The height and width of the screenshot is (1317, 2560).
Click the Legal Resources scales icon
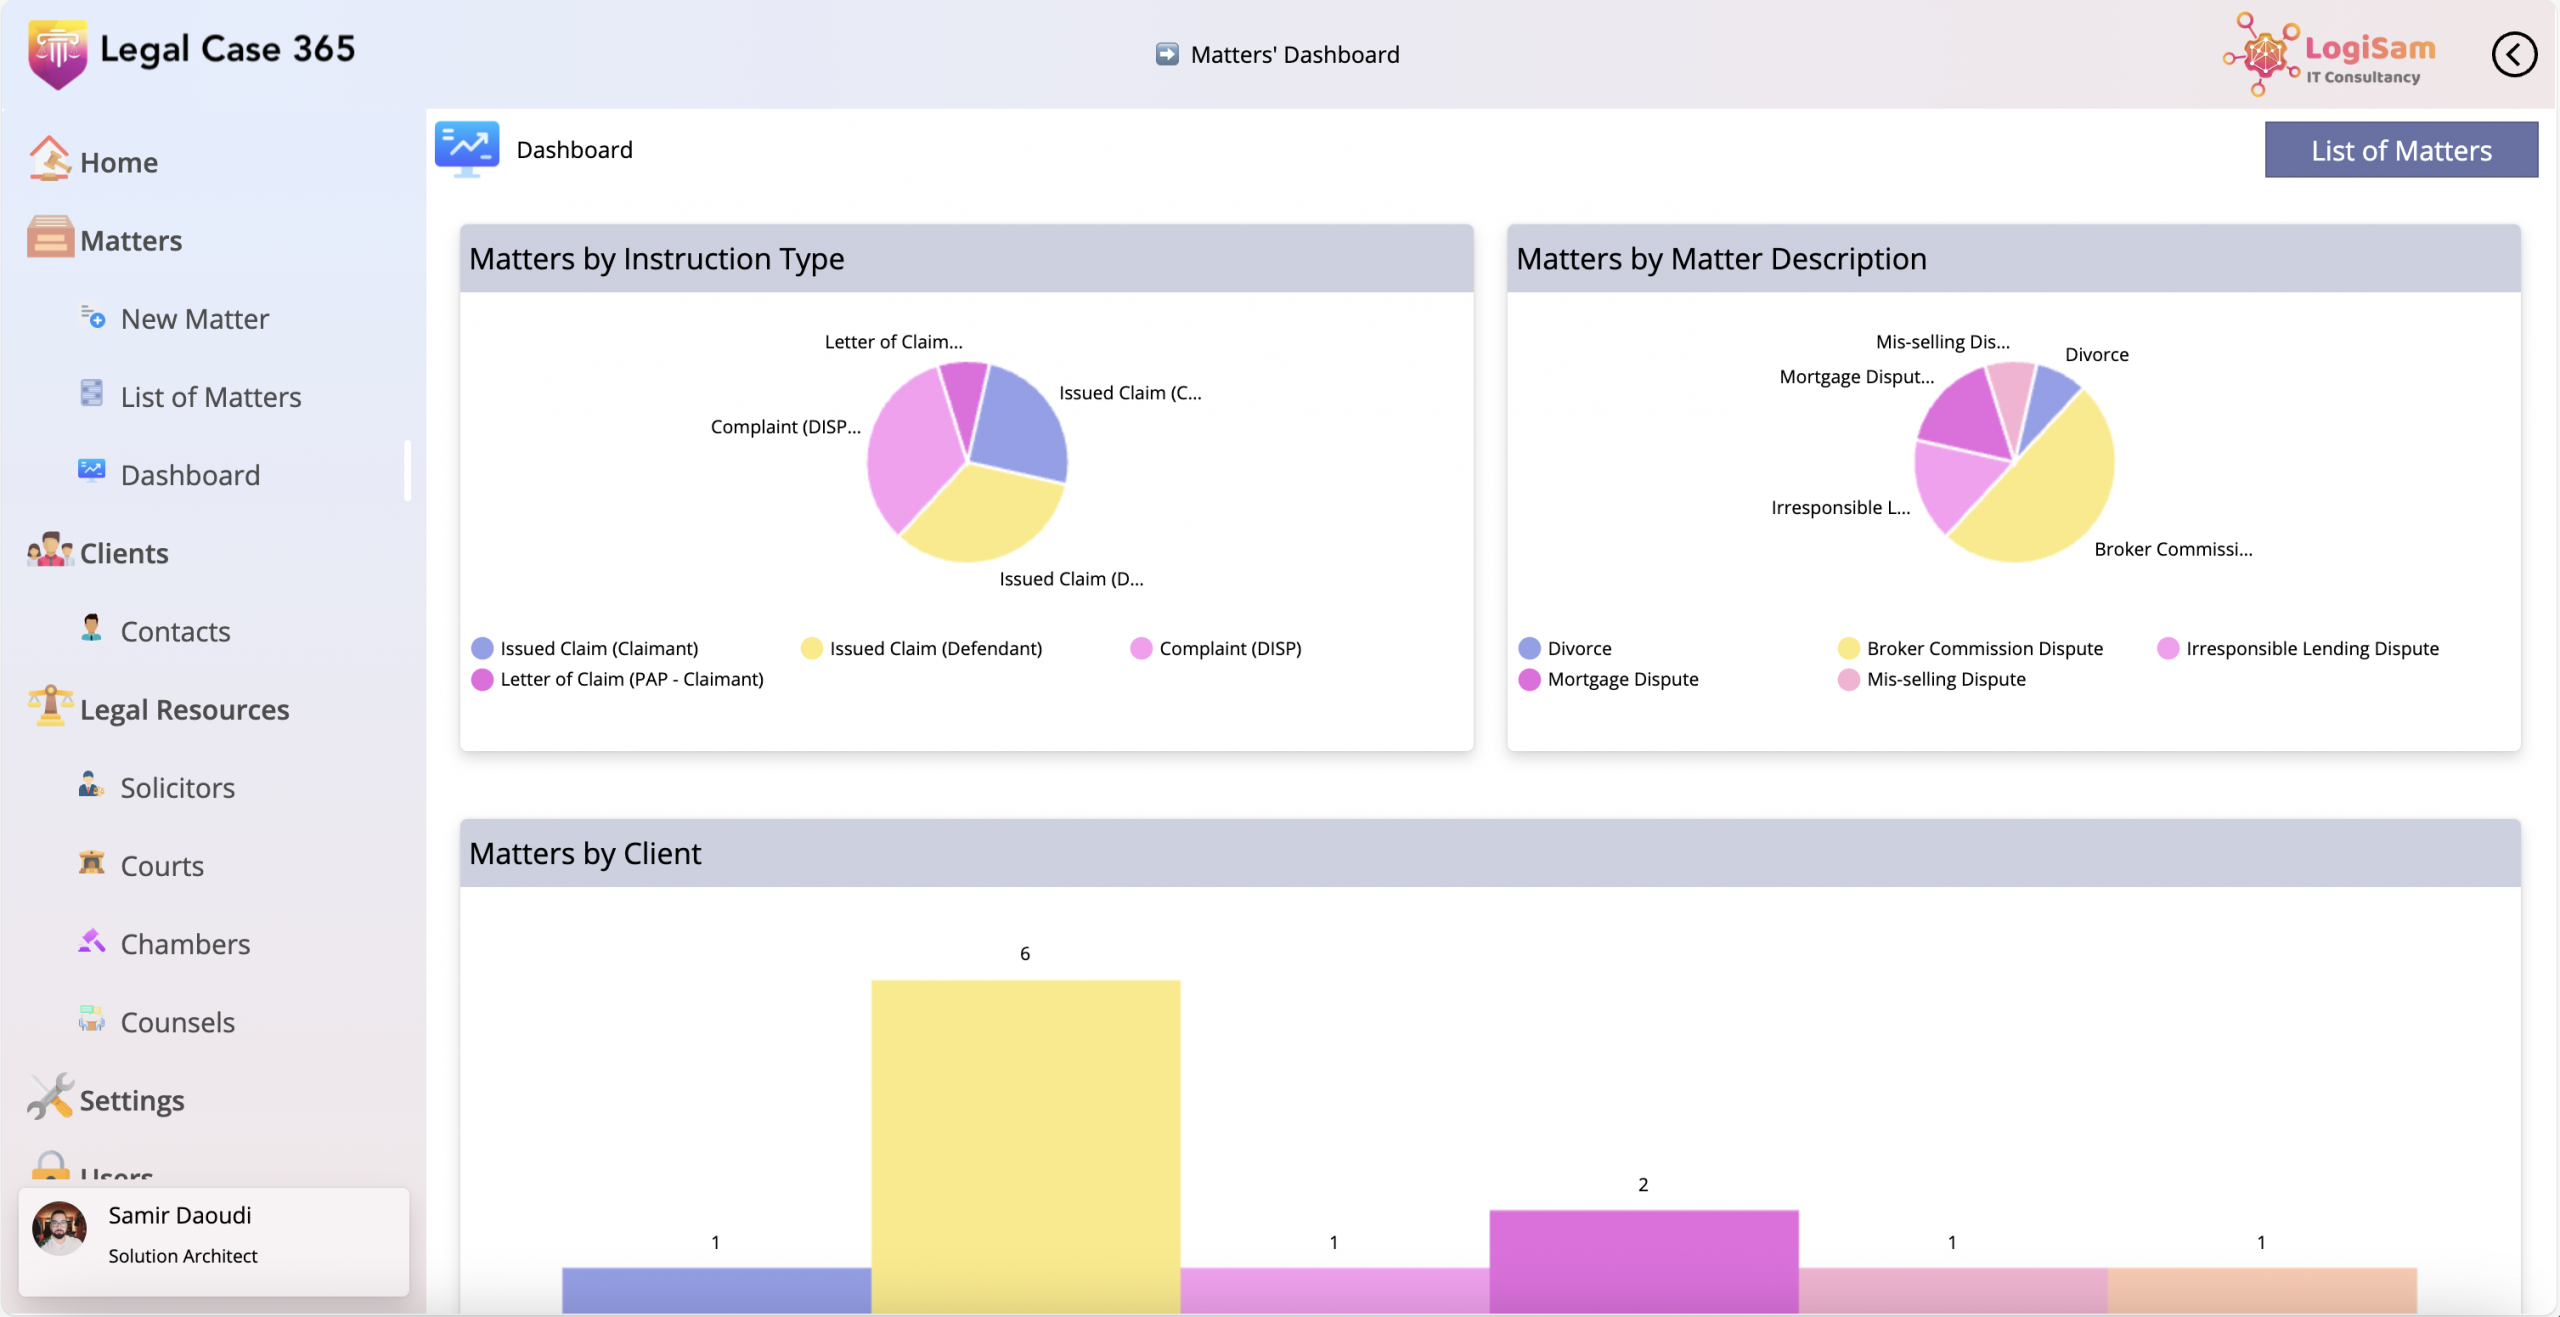50,707
